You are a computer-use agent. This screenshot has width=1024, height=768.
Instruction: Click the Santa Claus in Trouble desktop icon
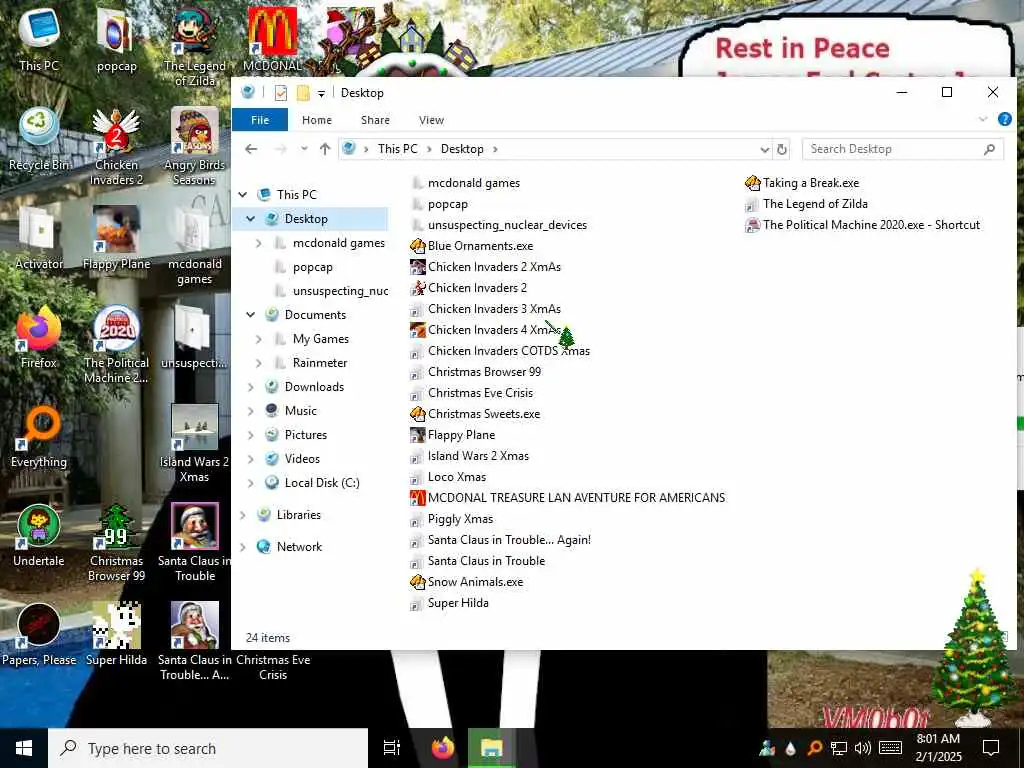[194, 543]
